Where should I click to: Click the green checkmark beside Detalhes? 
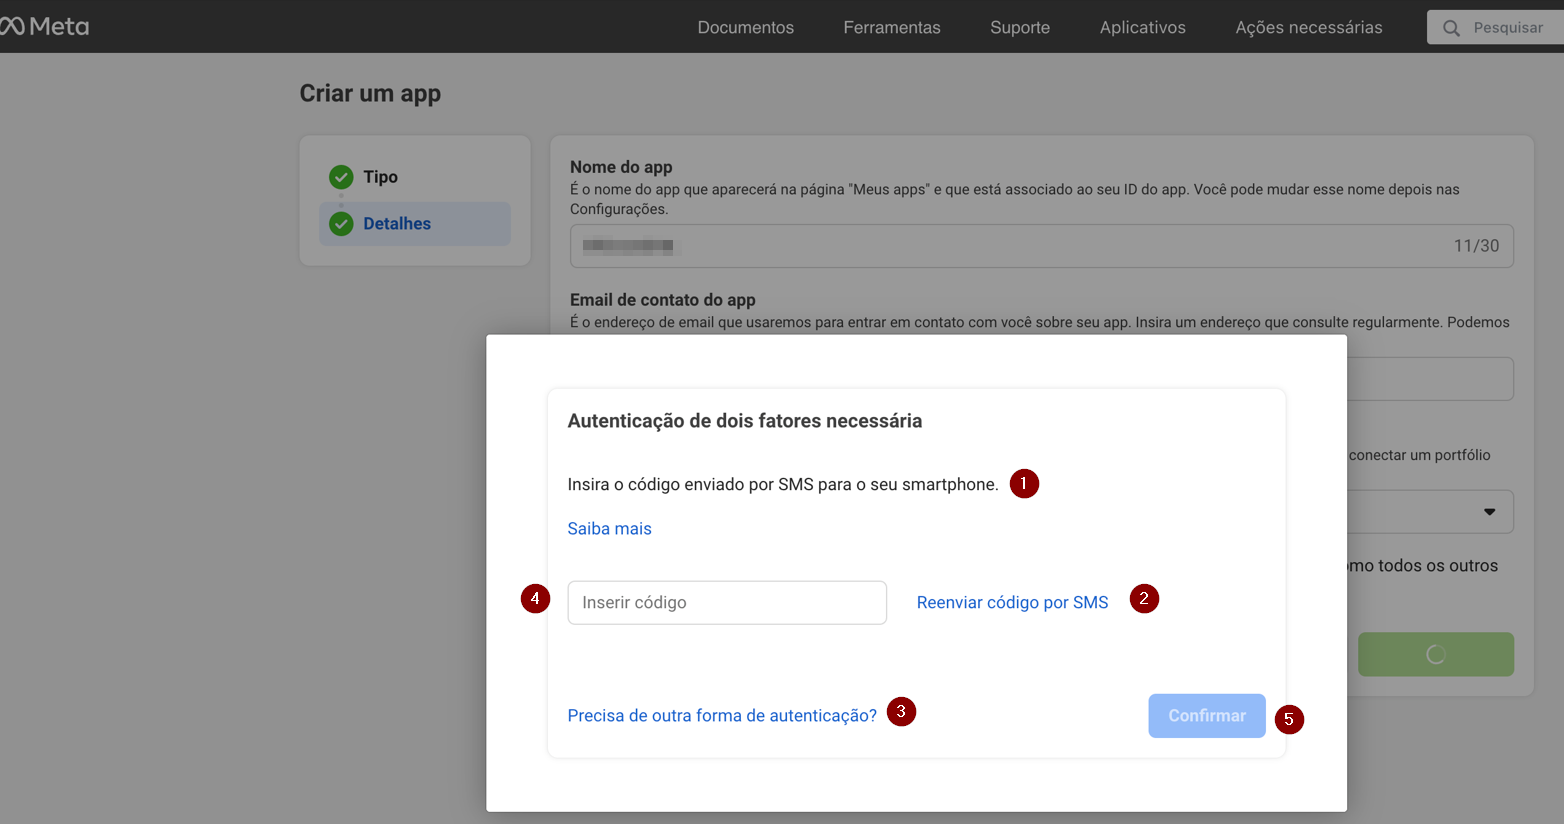click(x=341, y=224)
